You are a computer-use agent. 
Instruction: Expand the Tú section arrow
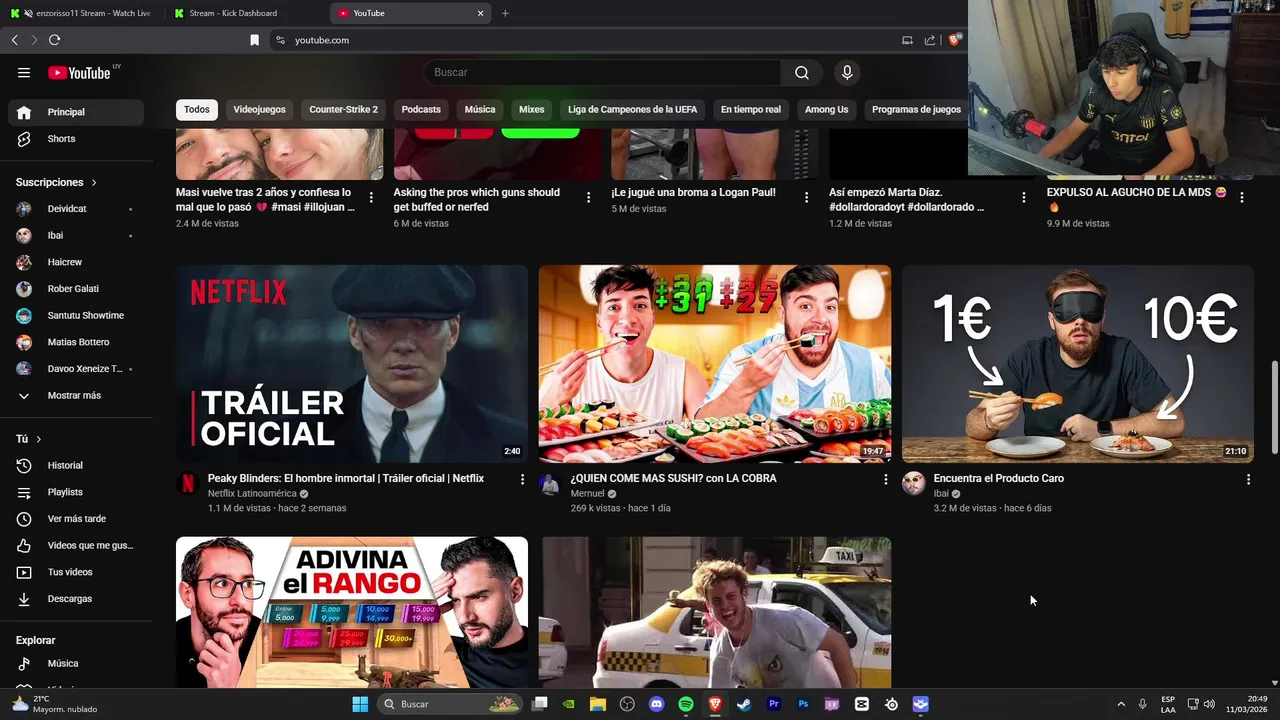point(39,439)
